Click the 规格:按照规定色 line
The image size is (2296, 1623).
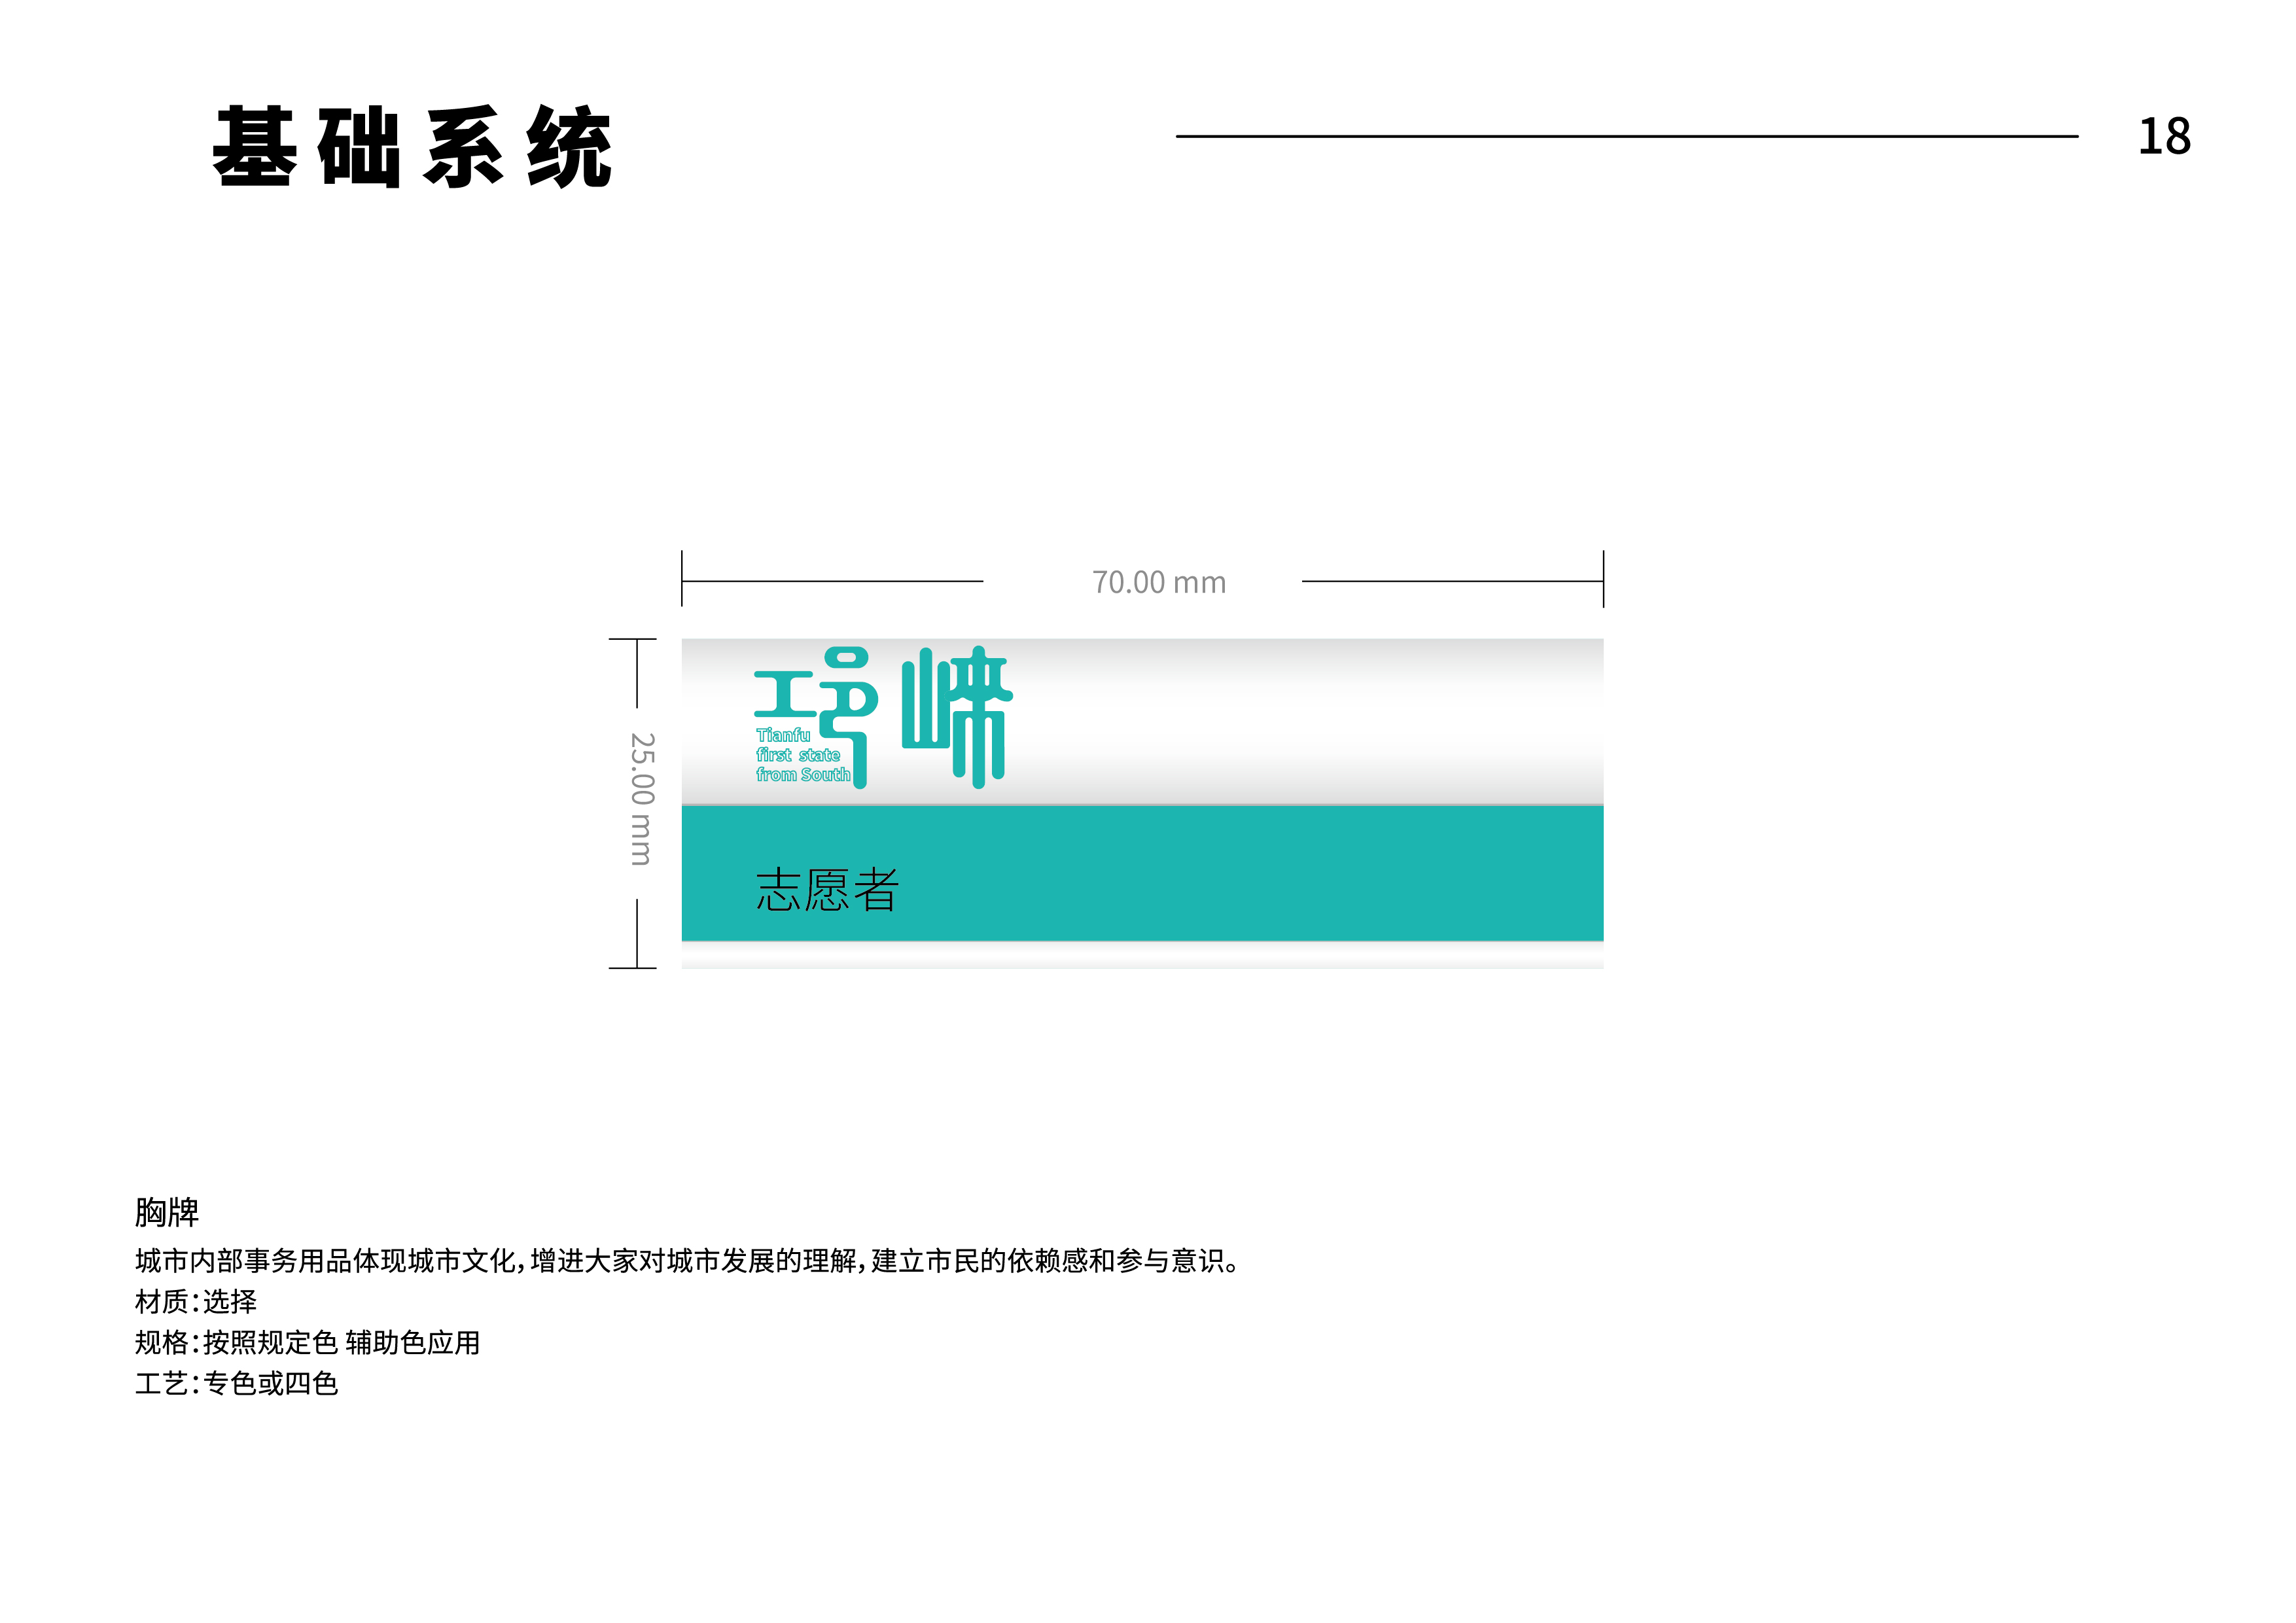click(x=307, y=1342)
